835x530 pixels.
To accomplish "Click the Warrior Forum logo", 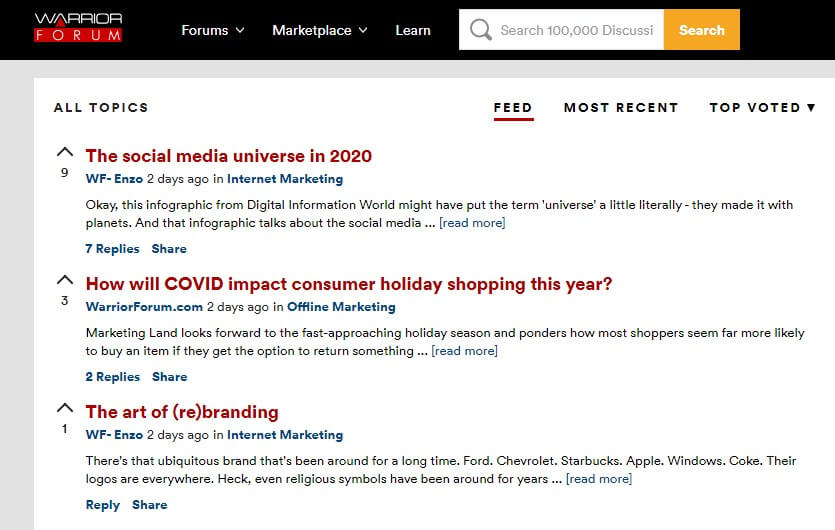I will click(78, 27).
